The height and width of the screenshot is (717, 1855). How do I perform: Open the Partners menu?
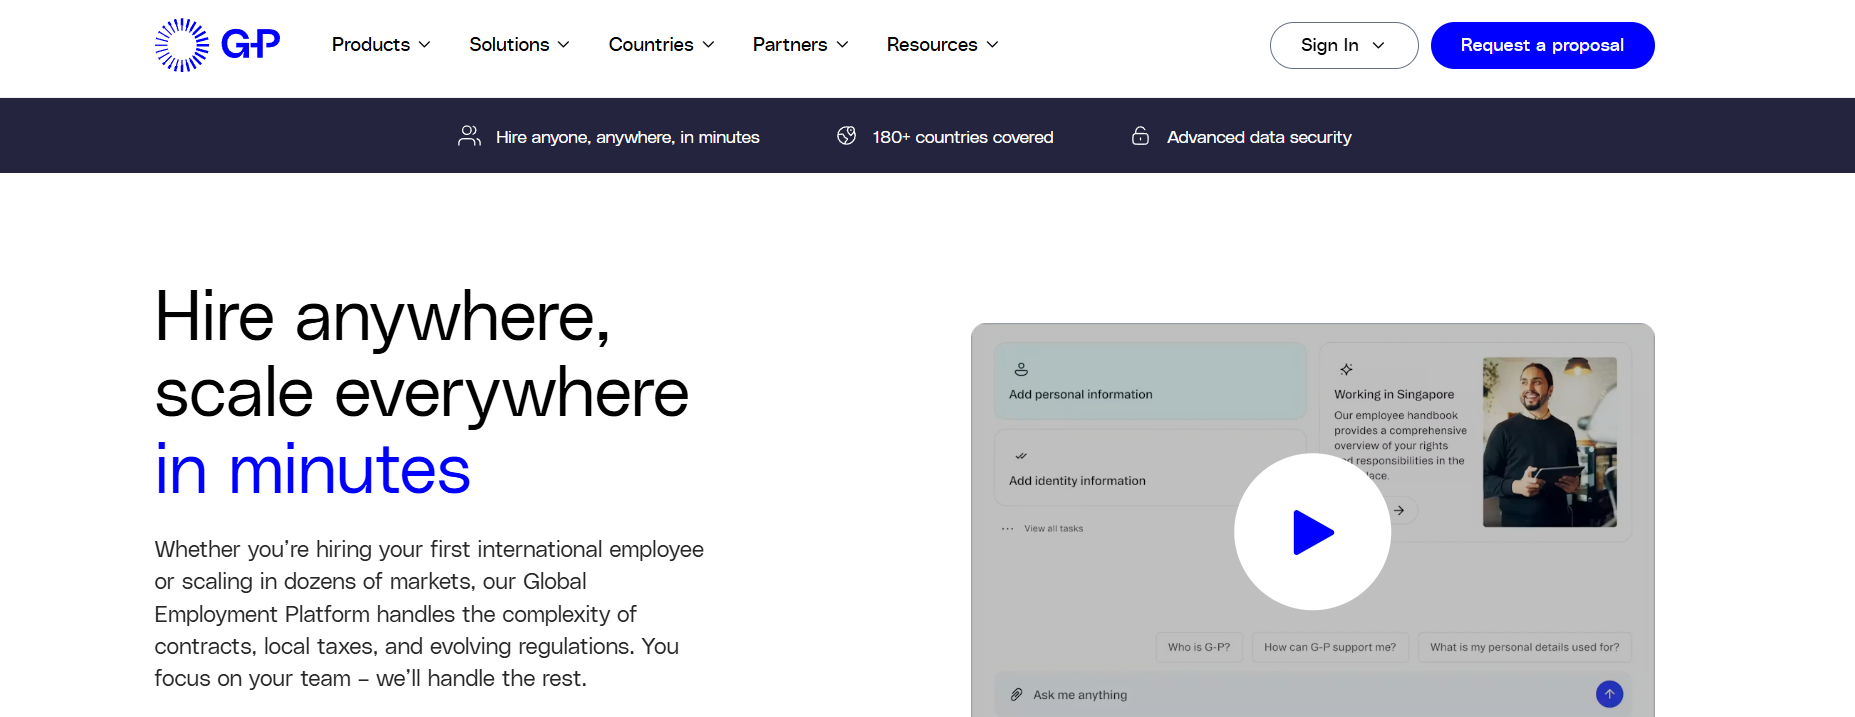point(800,45)
